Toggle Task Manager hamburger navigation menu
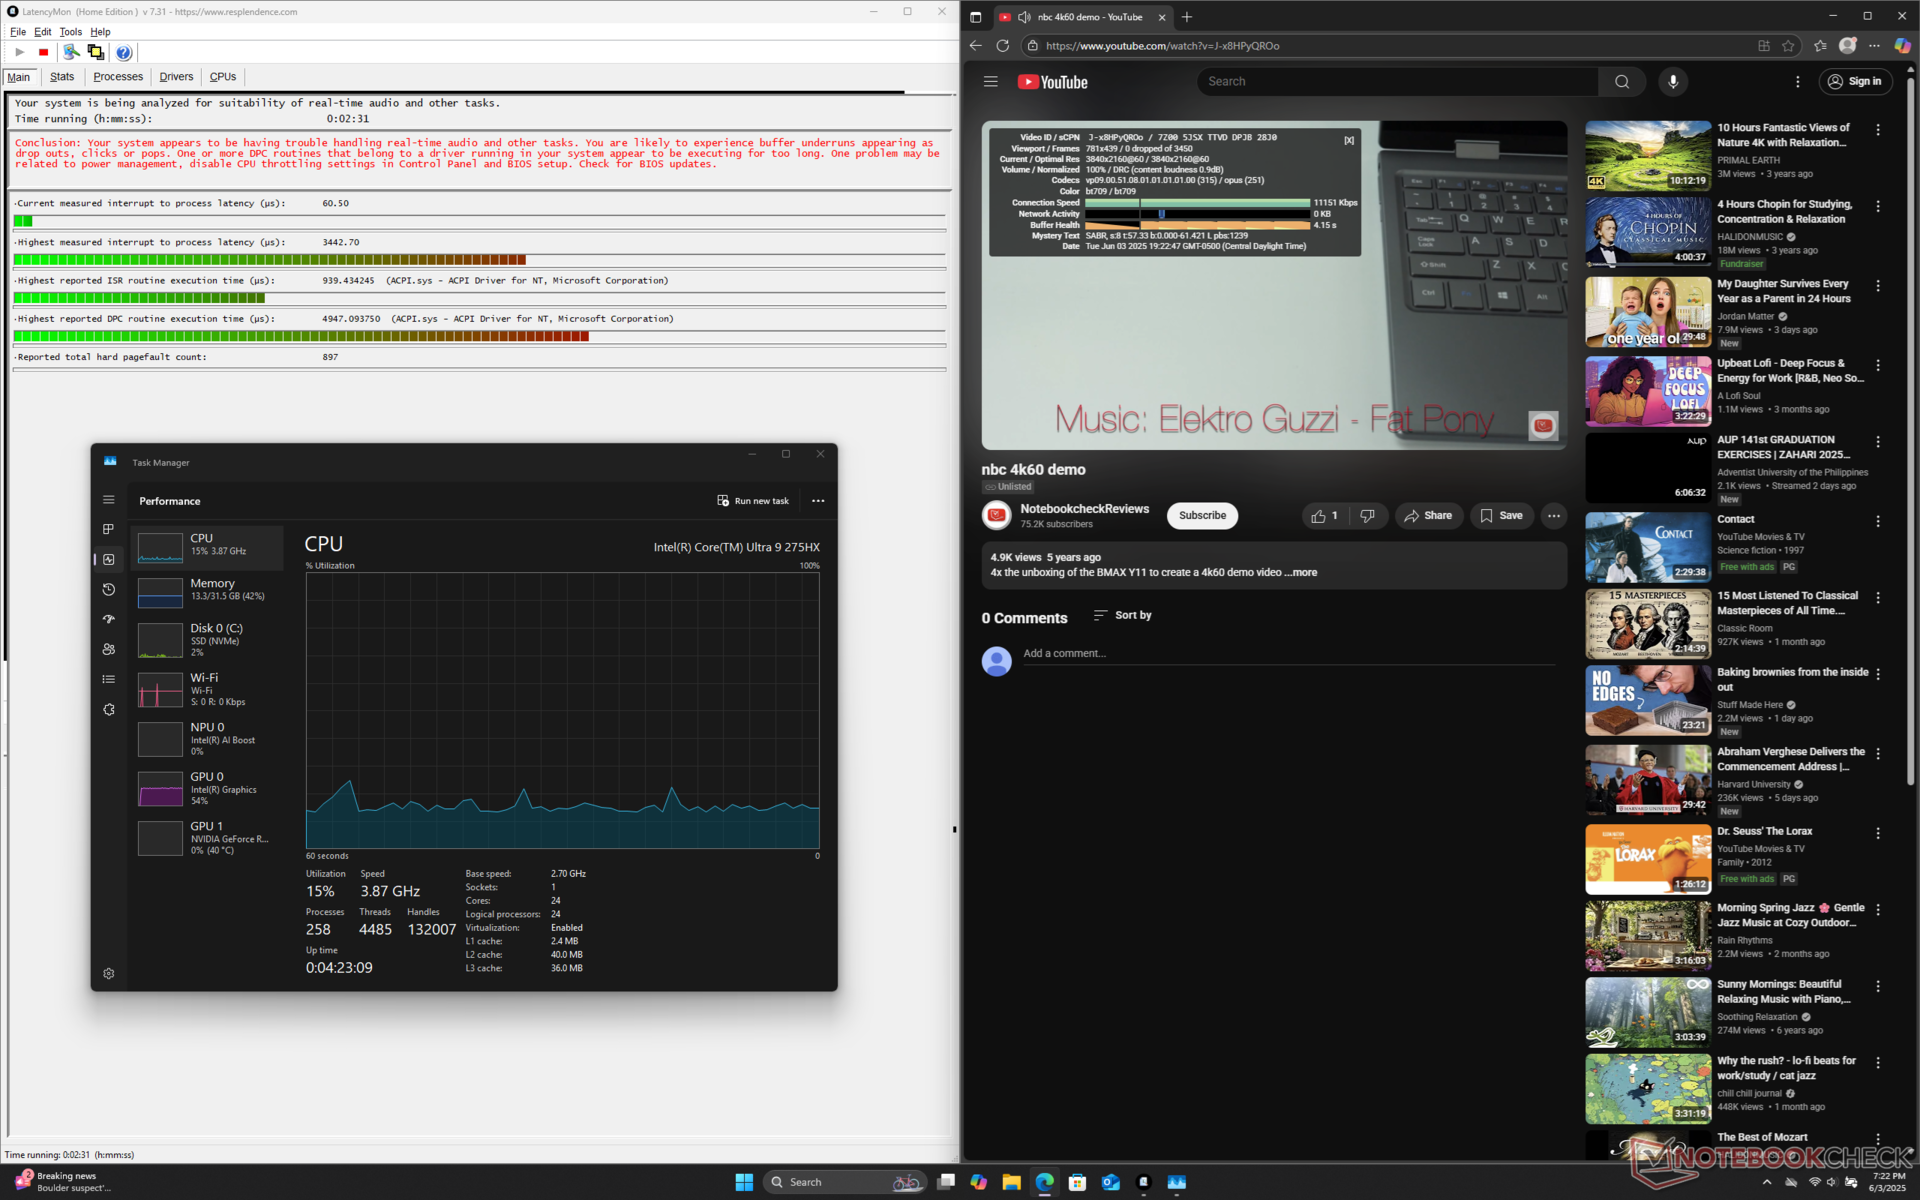Image resolution: width=1920 pixels, height=1200 pixels. click(109, 500)
